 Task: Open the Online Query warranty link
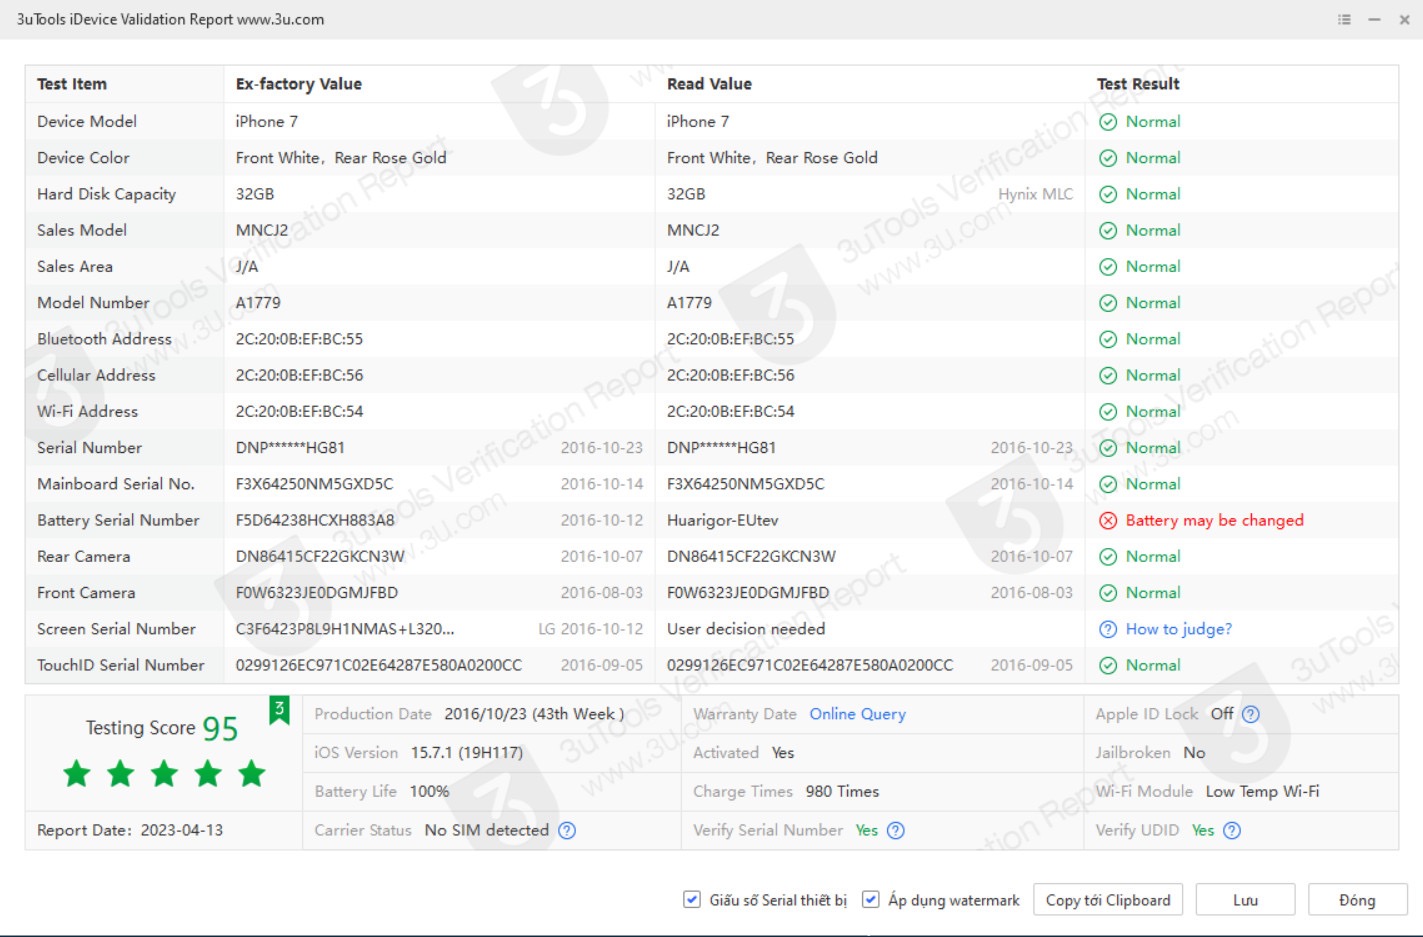tap(857, 714)
